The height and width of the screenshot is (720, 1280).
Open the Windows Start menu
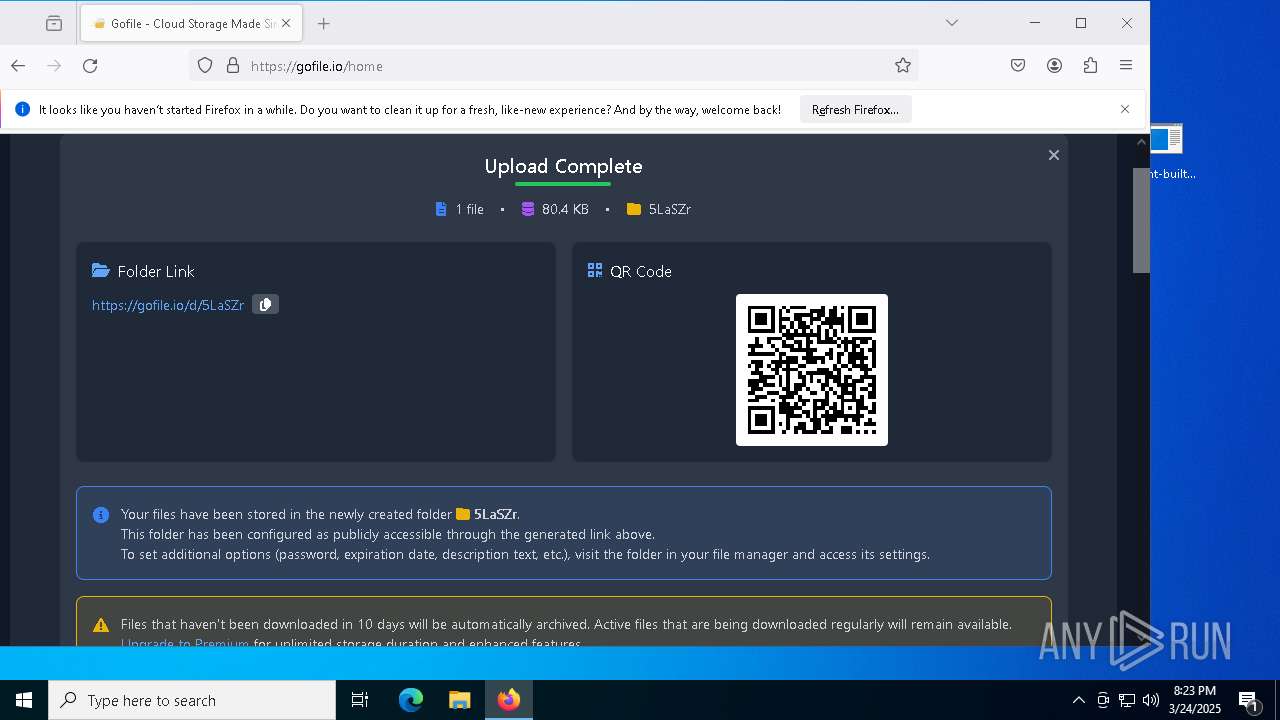pos(24,700)
